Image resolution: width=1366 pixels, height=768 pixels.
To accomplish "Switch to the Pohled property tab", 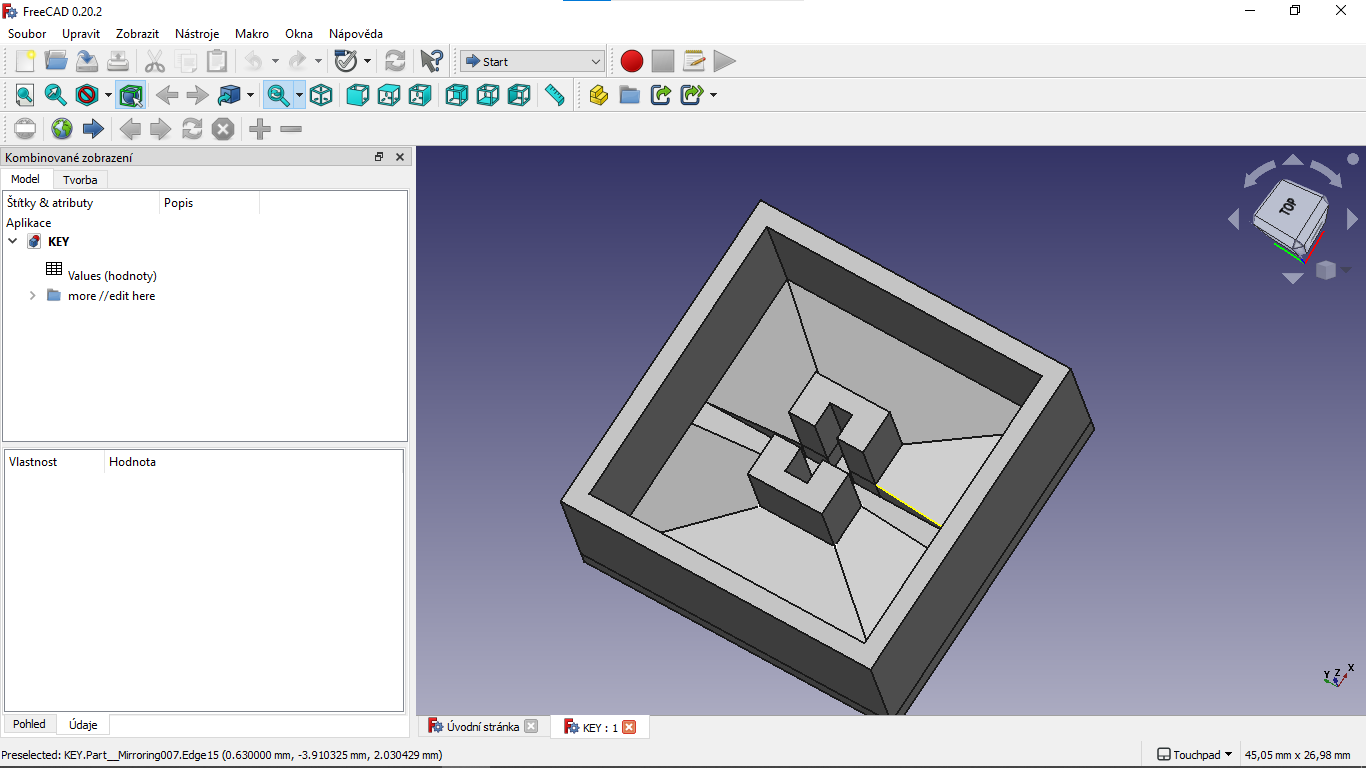I will click(x=30, y=724).
